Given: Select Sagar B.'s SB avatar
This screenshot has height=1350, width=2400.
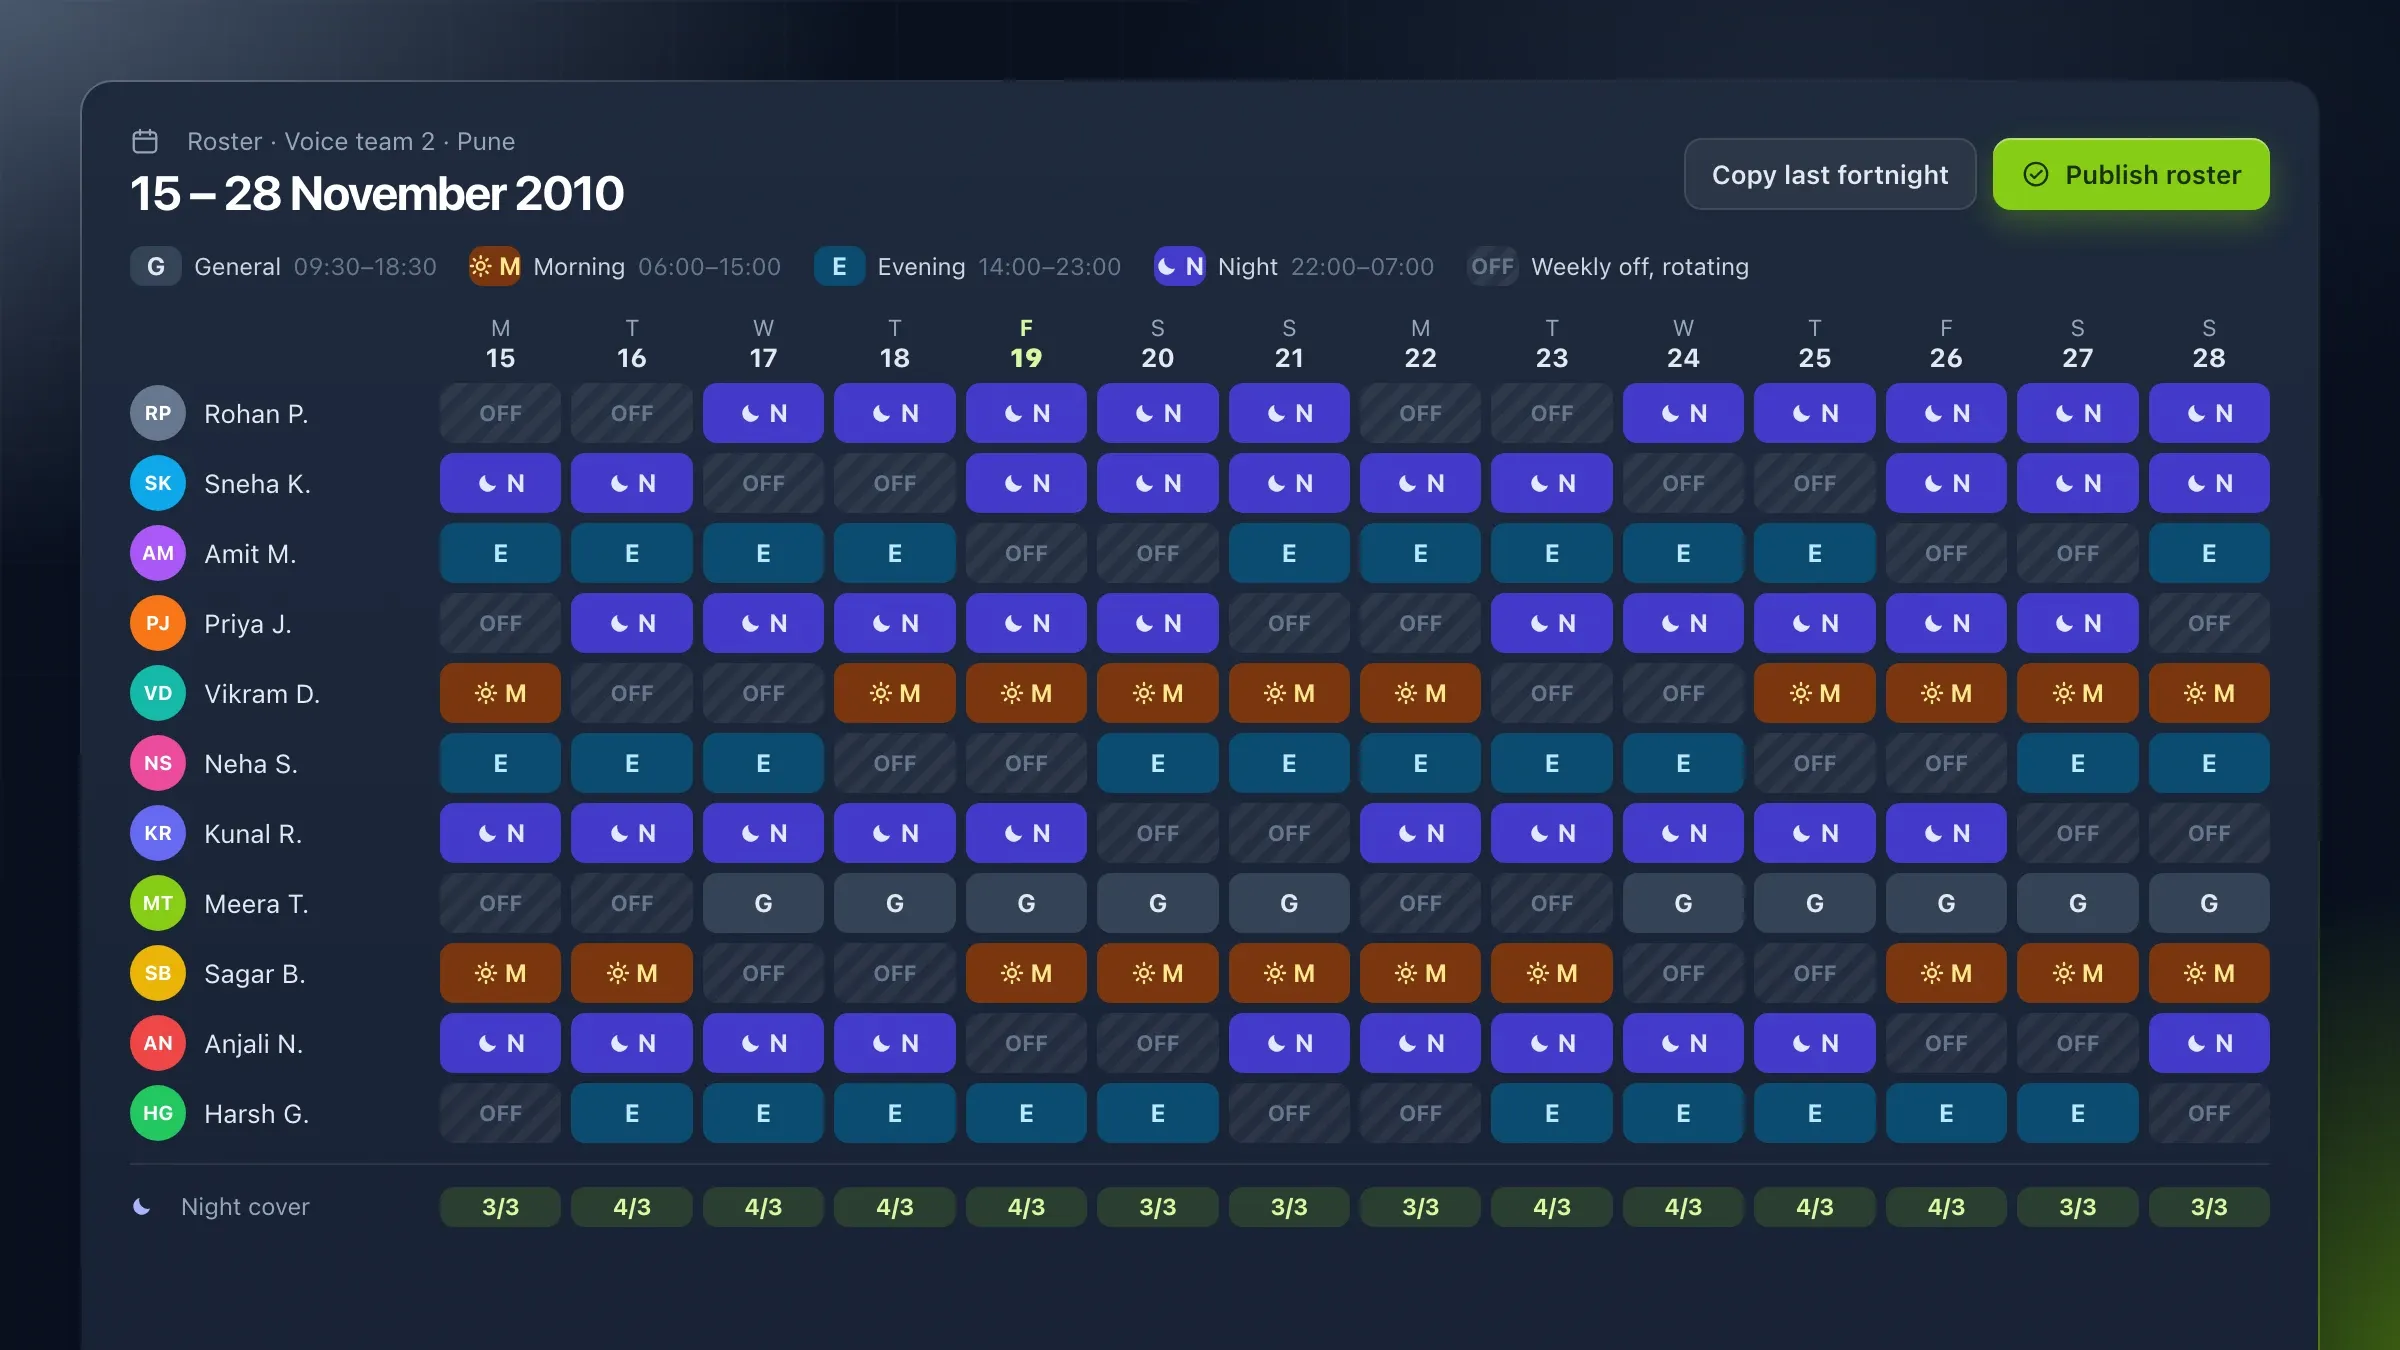Looking at the screenshot, I should 158,973.
